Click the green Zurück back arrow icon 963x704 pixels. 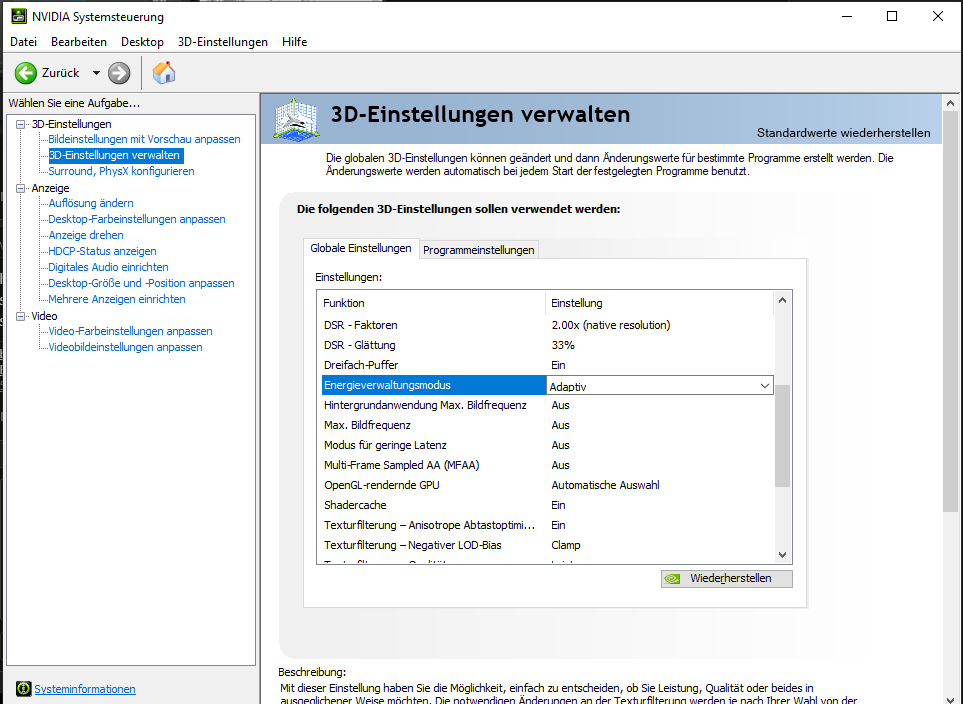[26, 73]
